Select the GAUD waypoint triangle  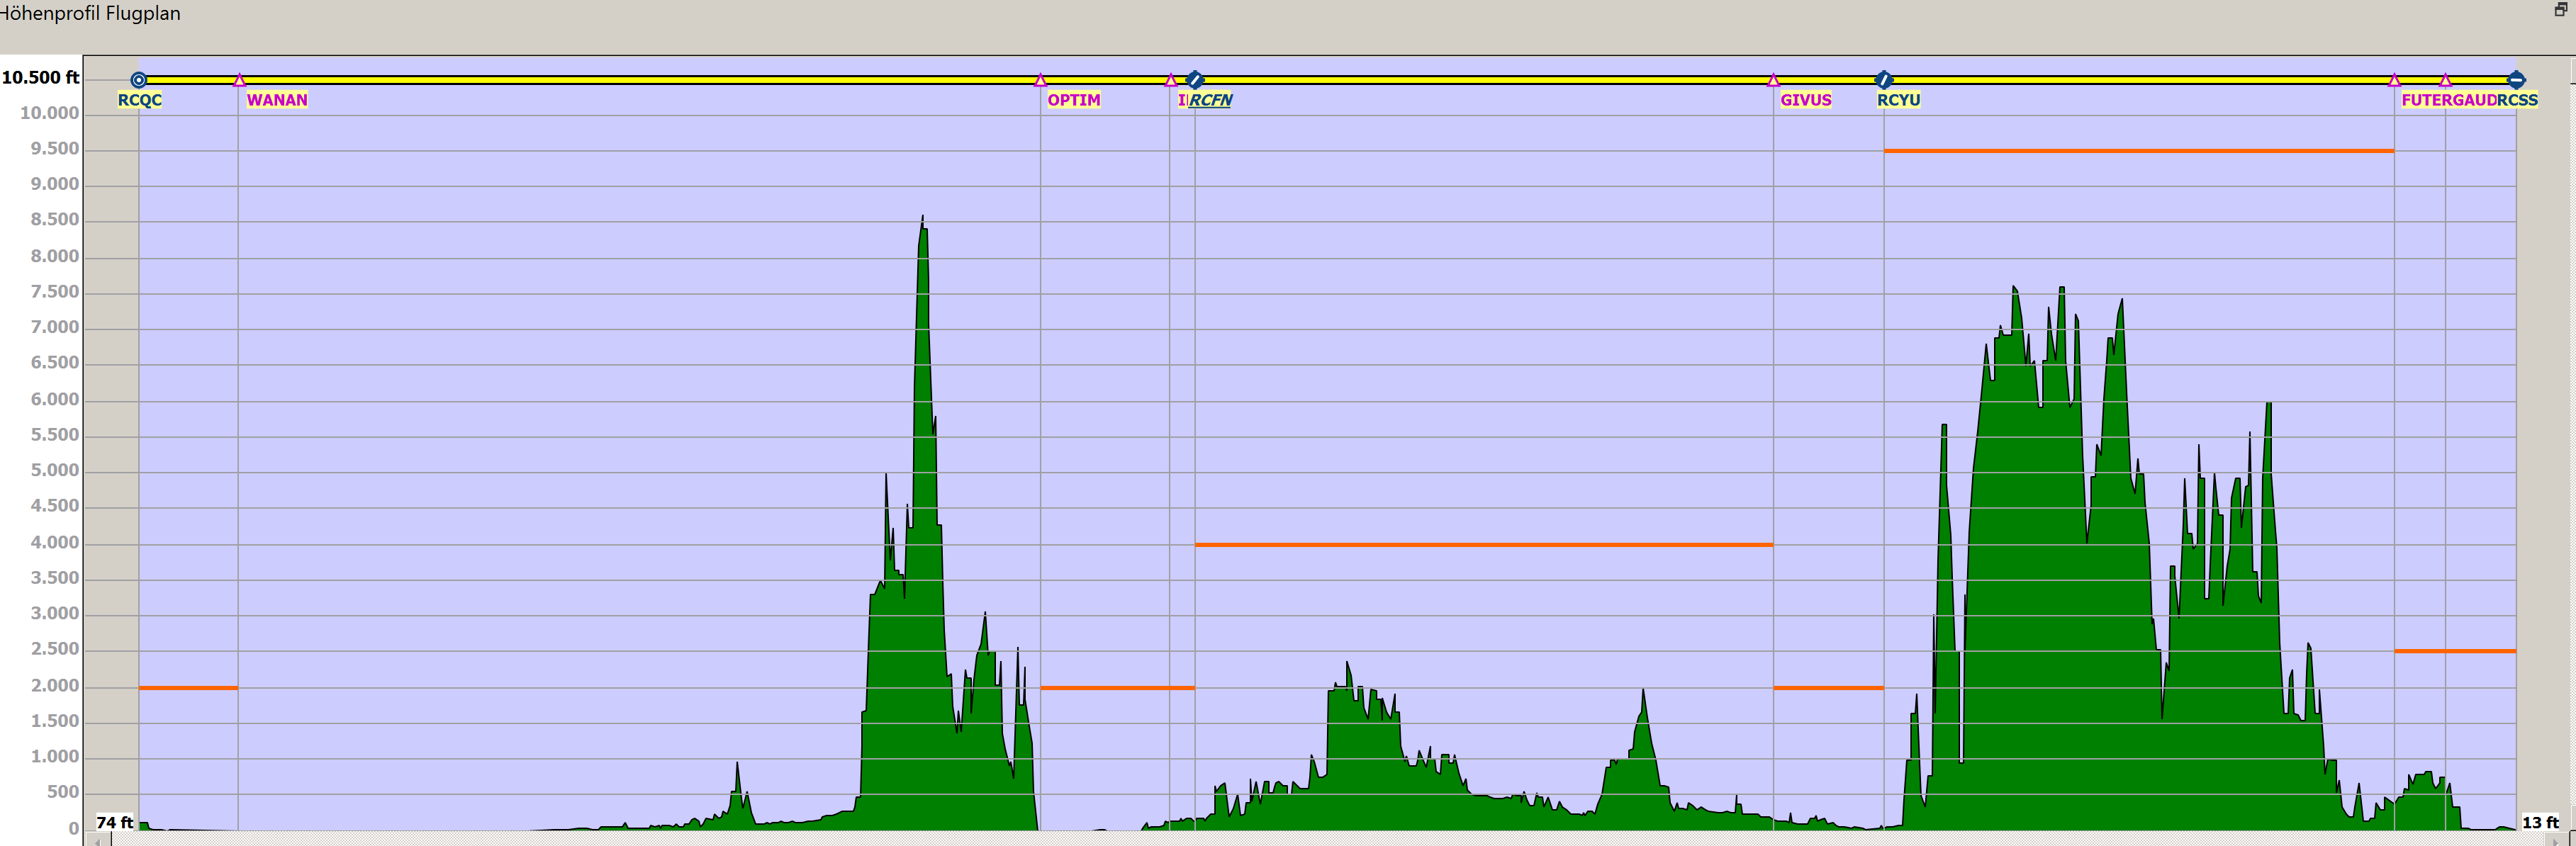(2445, 80)
